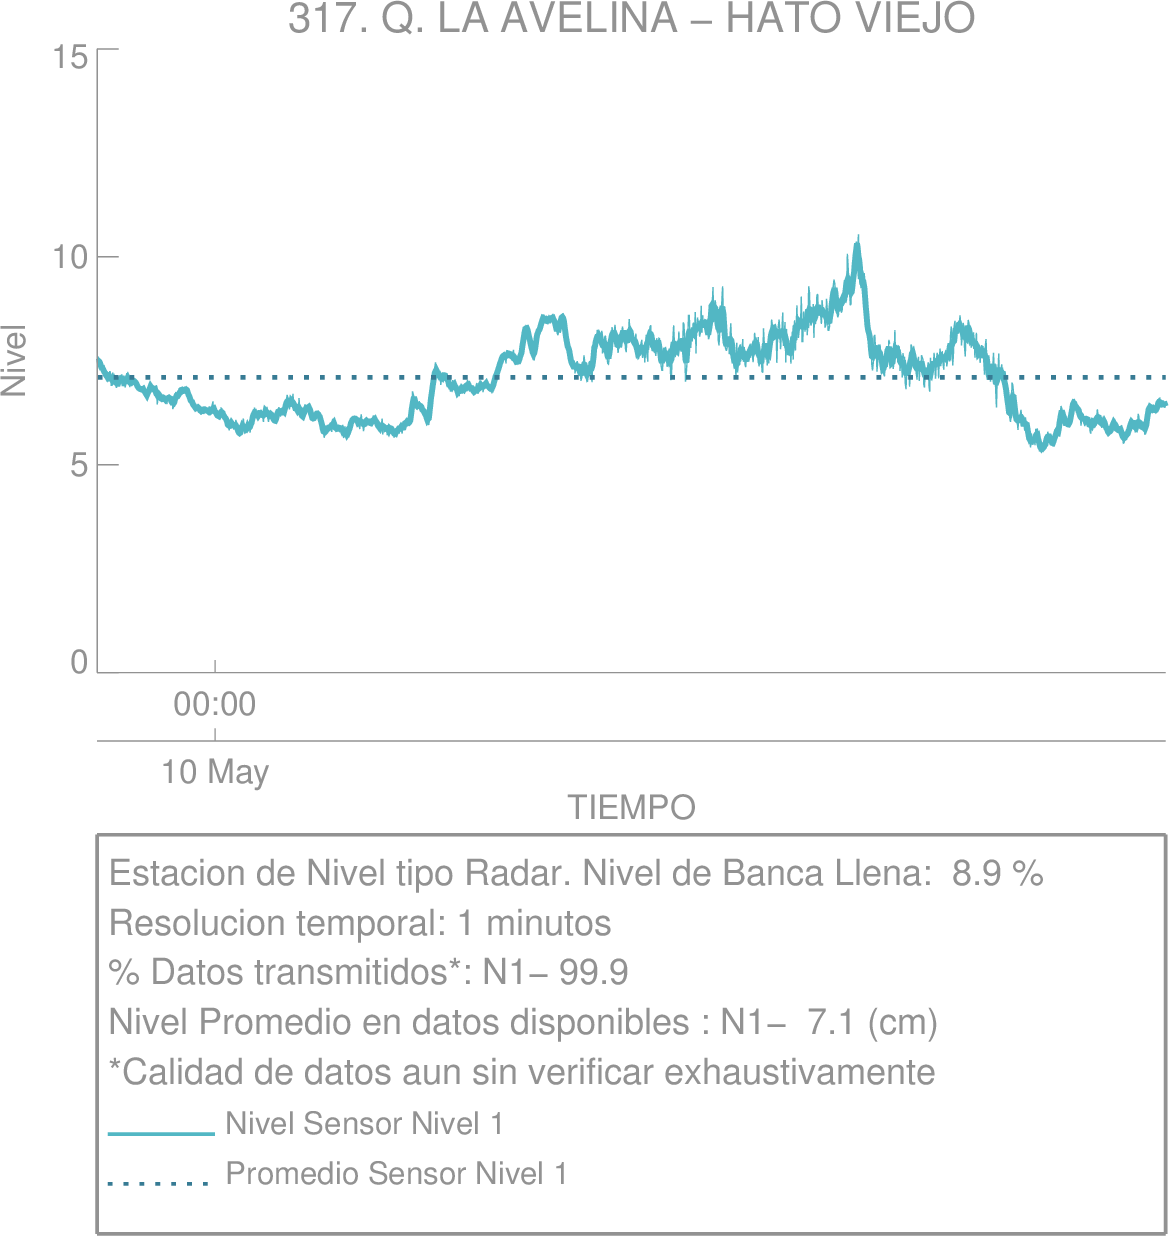Click the TIEMPO x-axis label
Image resolution: width=1169 pixels, height=1236 pixels.
(631, 807)
